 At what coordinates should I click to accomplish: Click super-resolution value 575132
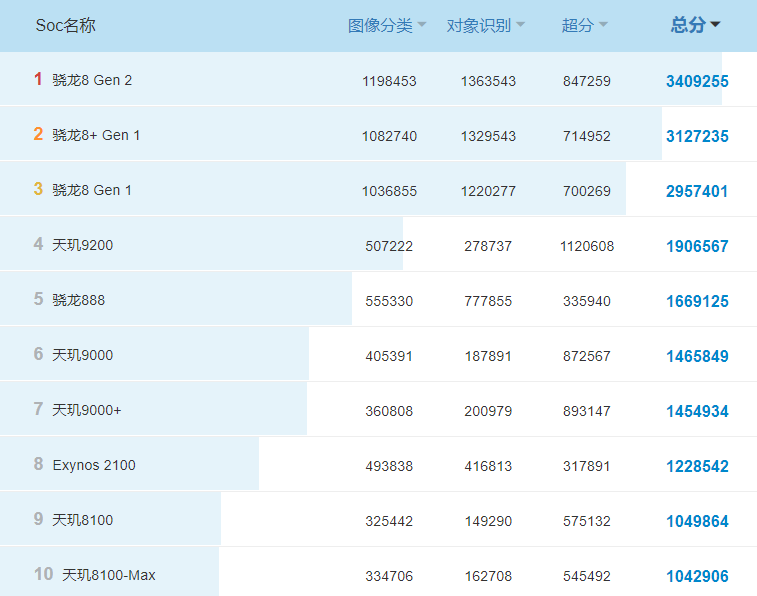(587, 521)
